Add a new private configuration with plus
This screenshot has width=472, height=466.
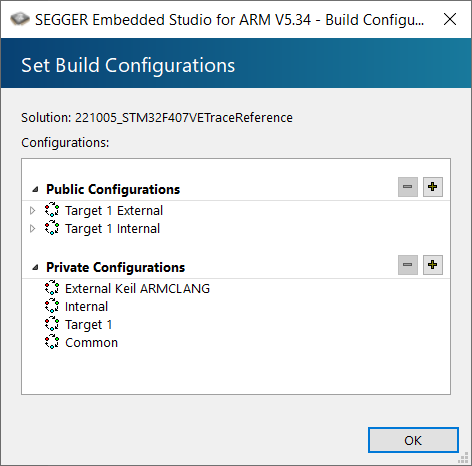[433, 265]
